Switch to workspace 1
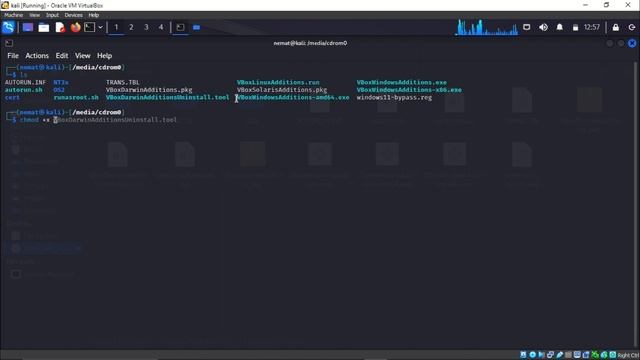The width and height of the screenshot is (640, 360). coord(116,27)
